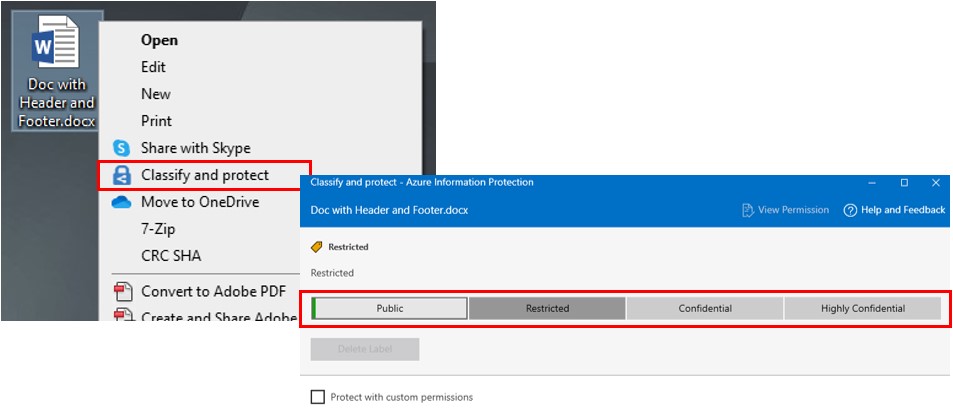The height and width of the screenshot is (418, 953).
Task: Apply the Public classification label
Action: pyautogui.click(x=390, y=309)
